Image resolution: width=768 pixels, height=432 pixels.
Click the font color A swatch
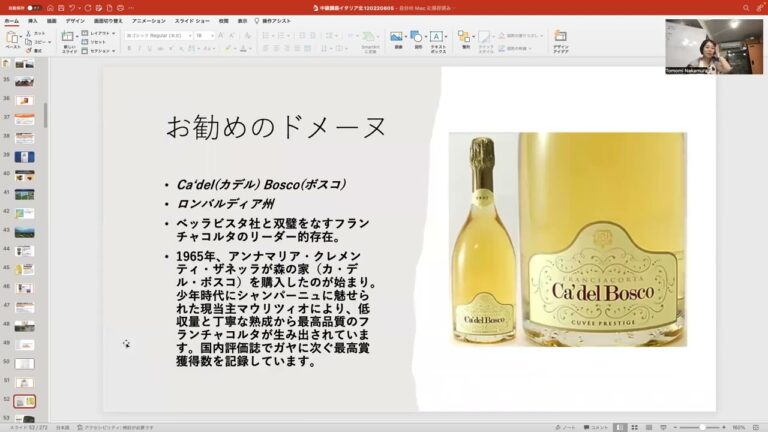click(243, 48)
